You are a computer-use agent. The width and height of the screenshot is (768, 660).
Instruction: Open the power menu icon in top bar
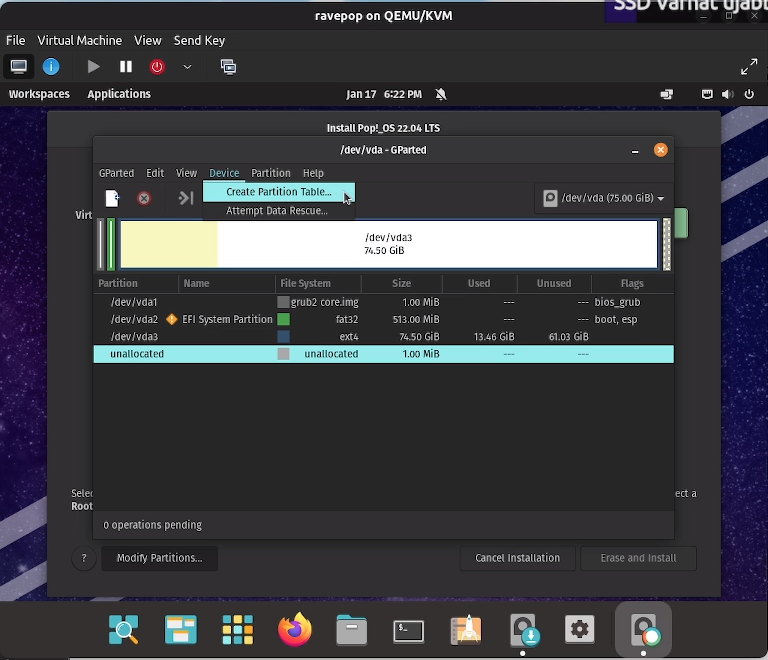(x=749, y=94)
